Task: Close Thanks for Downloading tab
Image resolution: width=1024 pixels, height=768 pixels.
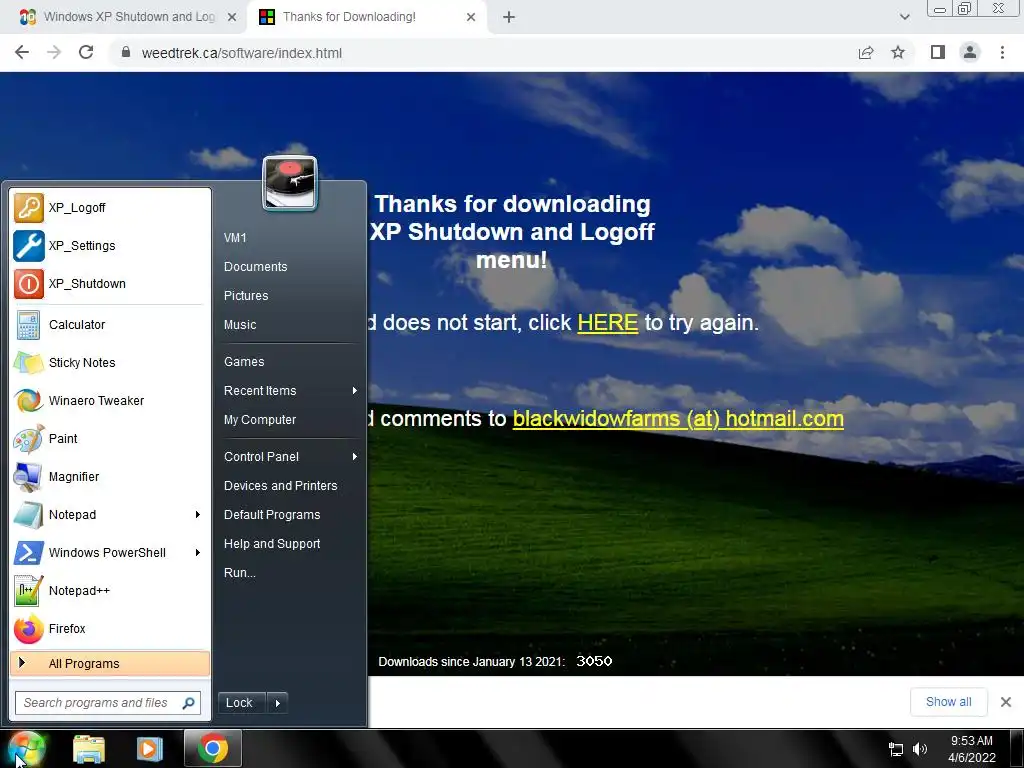Action: click(471, 17)
